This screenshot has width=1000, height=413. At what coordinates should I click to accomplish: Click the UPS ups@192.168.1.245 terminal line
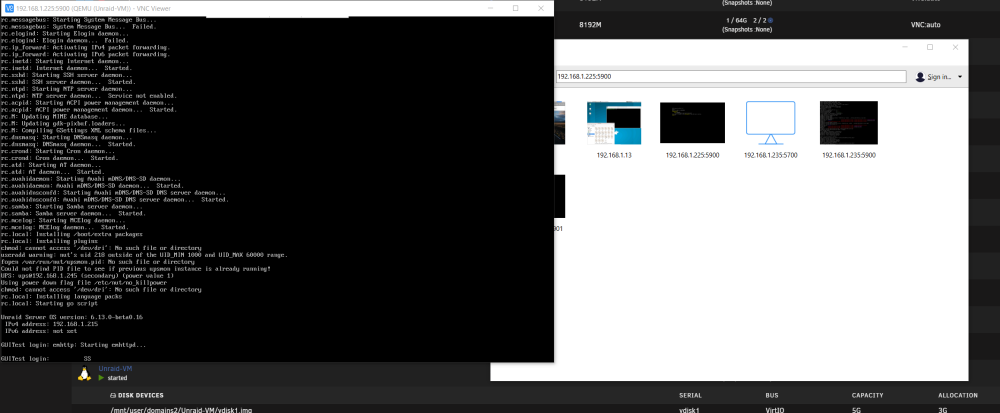[x=87, y=275]
